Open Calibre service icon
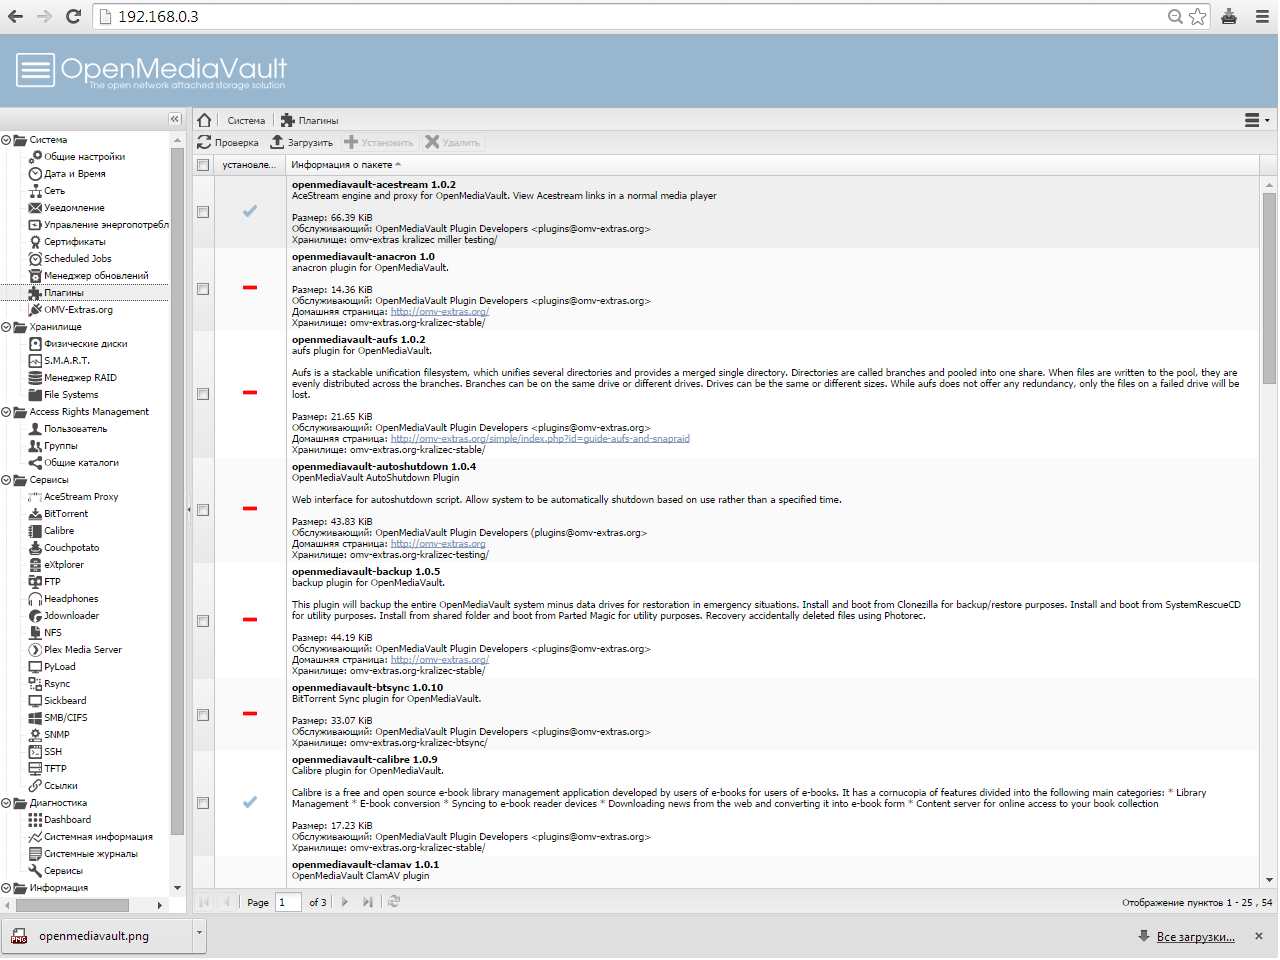 point(35,531)
